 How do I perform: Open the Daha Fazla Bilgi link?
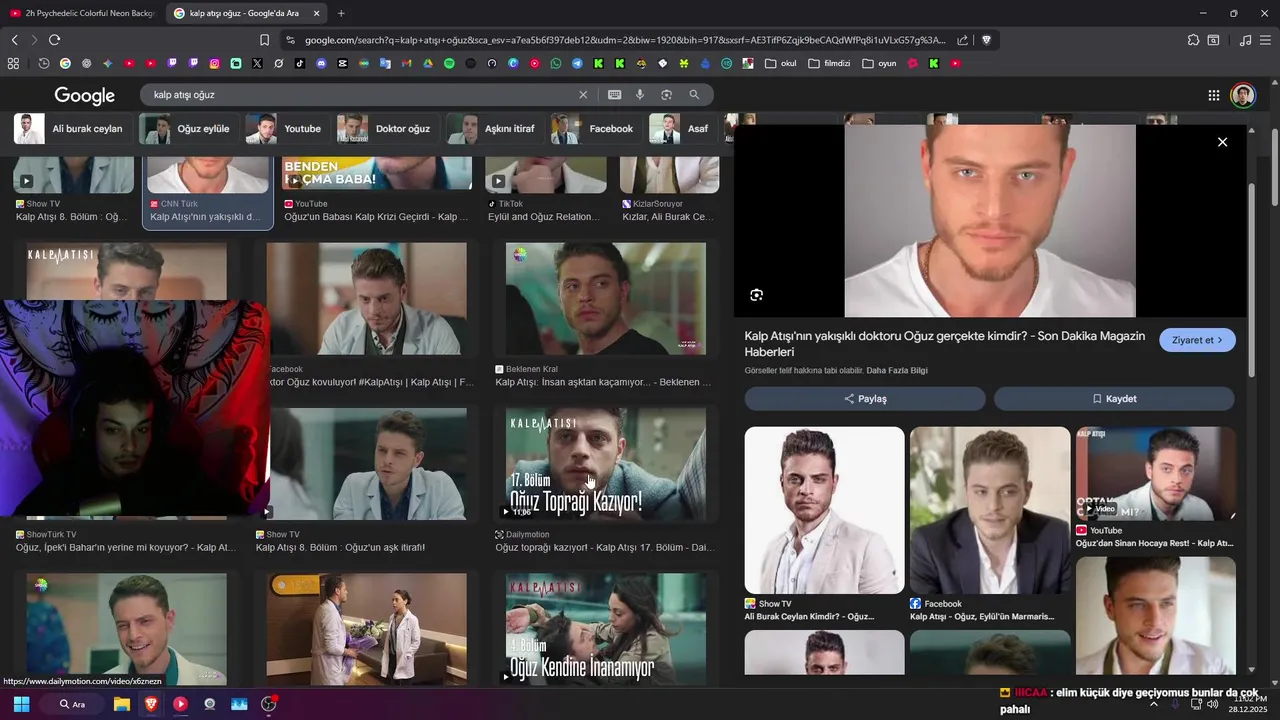point(897,370)
